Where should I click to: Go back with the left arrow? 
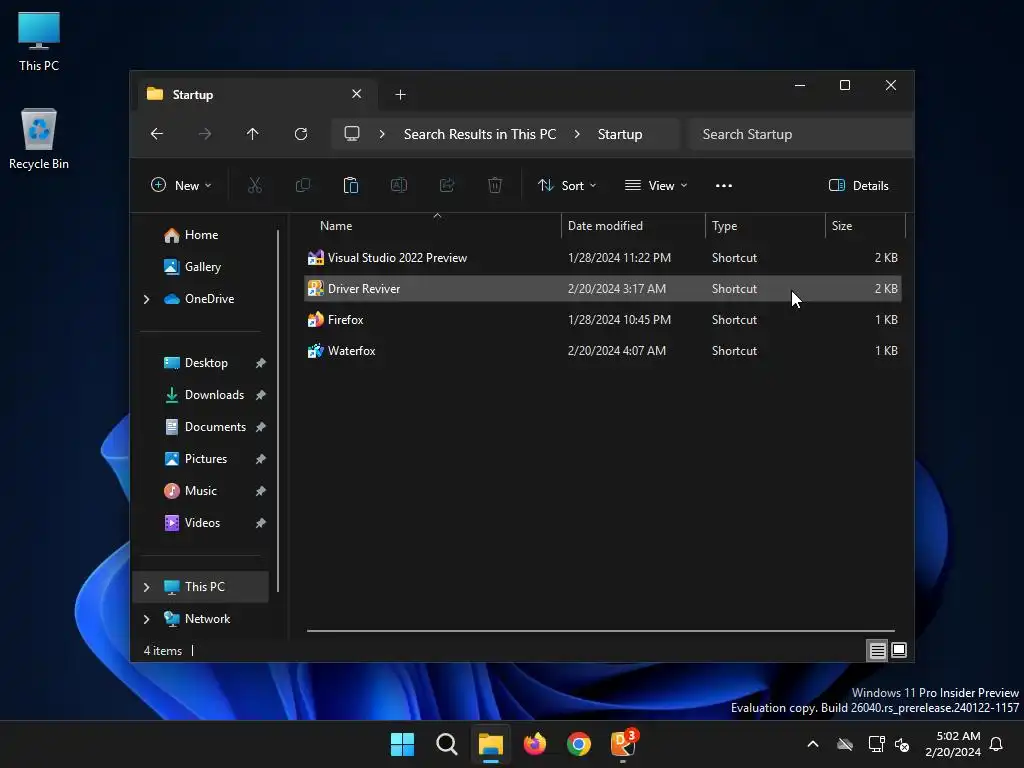tap(157, 134)
